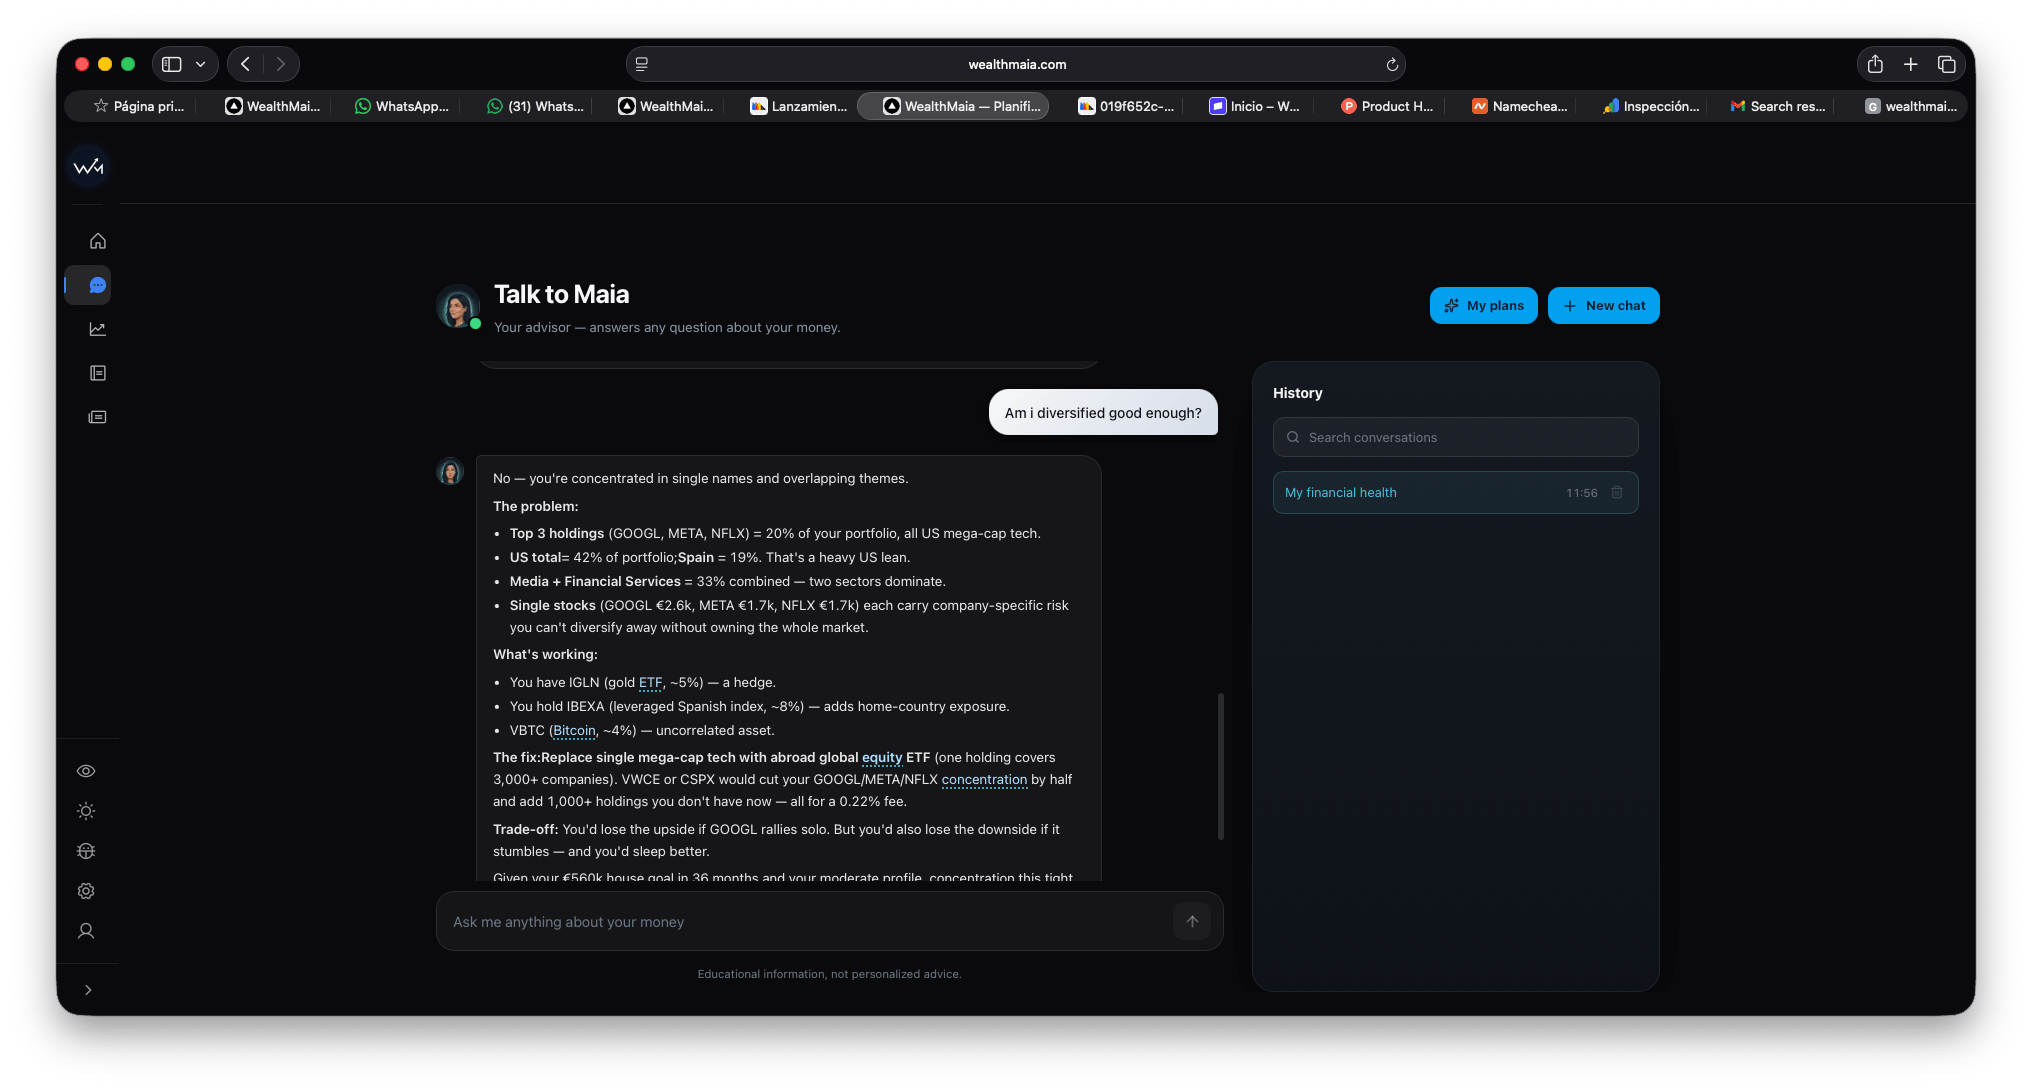
Task: Send message with arrow button
Action: (1192, 921)
